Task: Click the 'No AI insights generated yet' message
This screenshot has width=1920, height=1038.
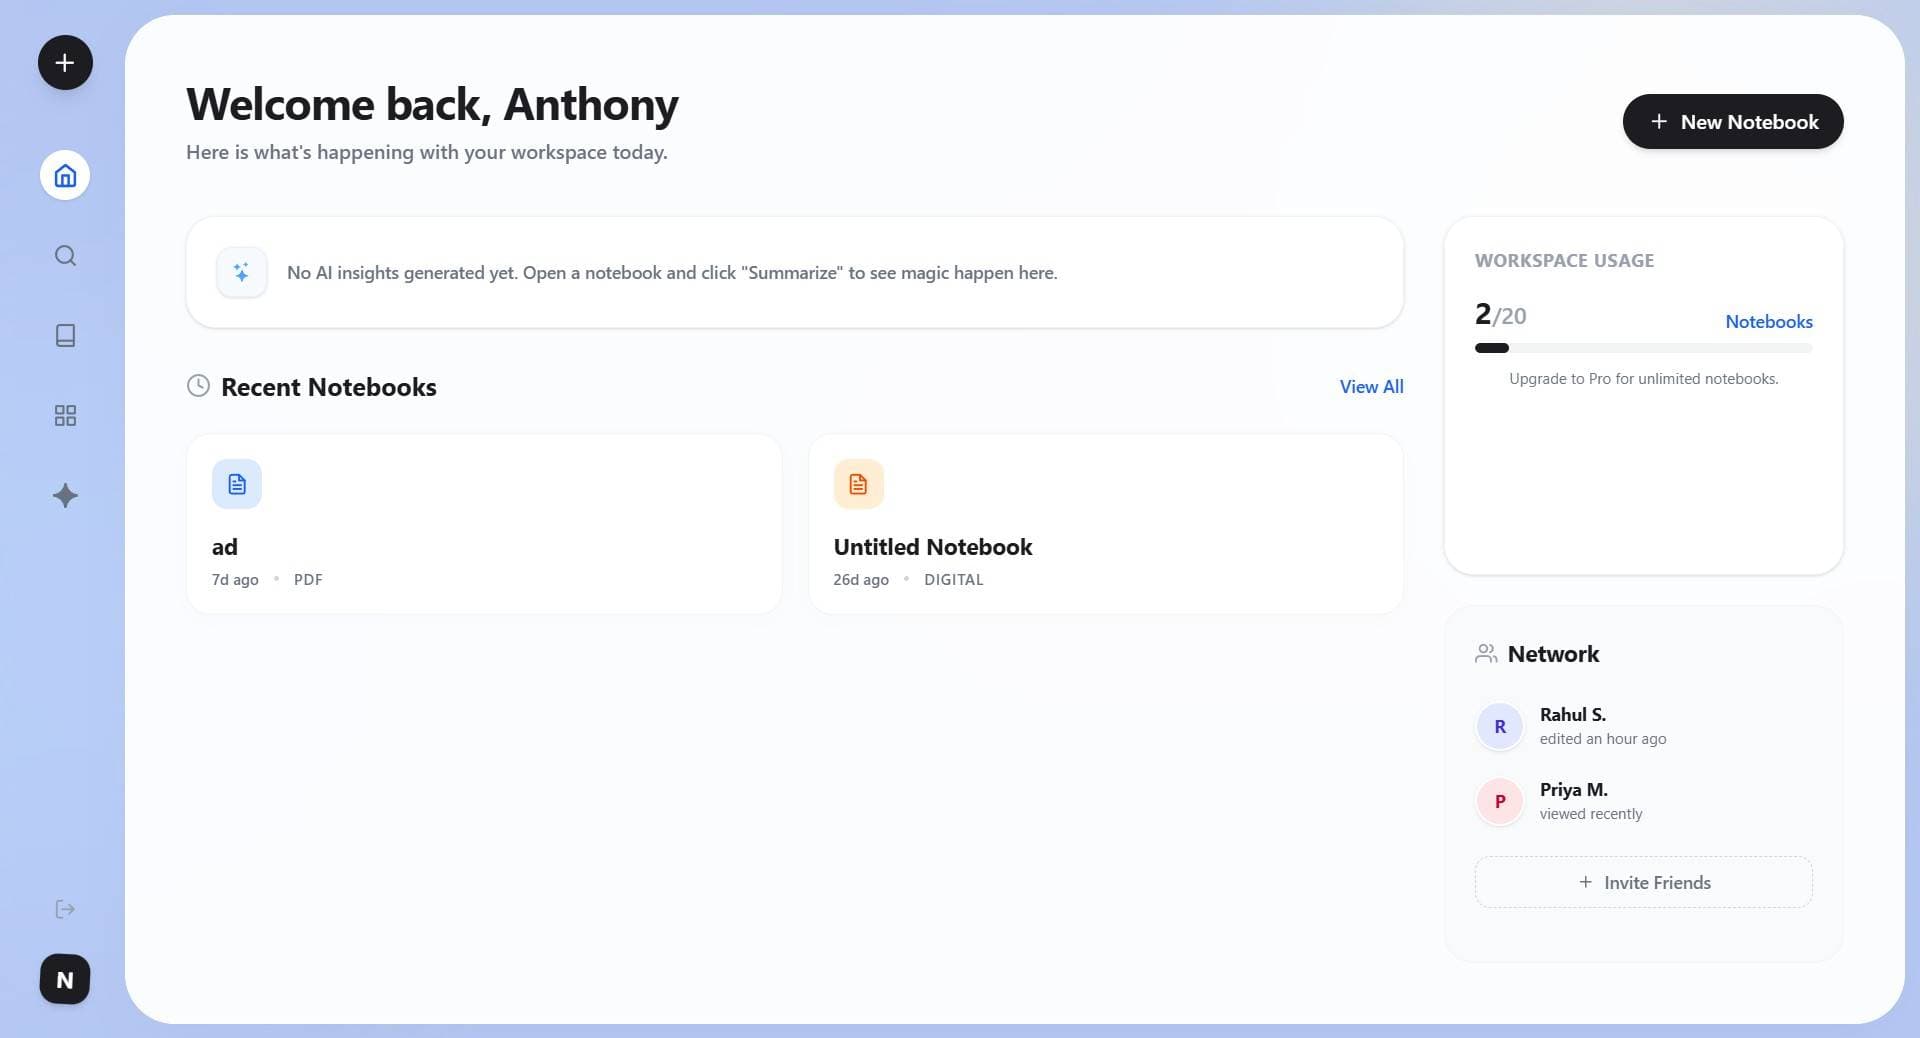Action: [672, 273]
